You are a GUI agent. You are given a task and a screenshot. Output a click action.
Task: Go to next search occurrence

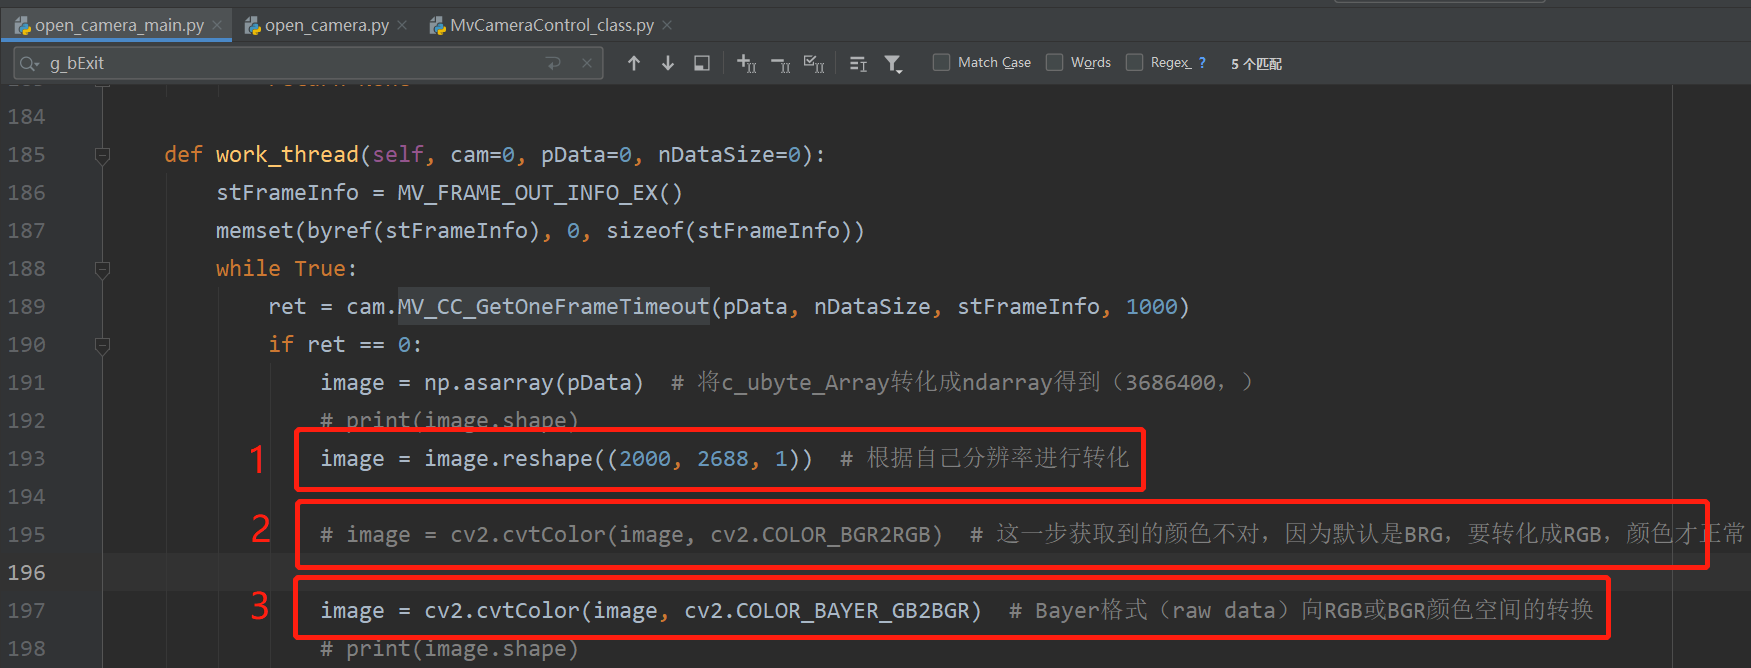(x=668, y=63)
